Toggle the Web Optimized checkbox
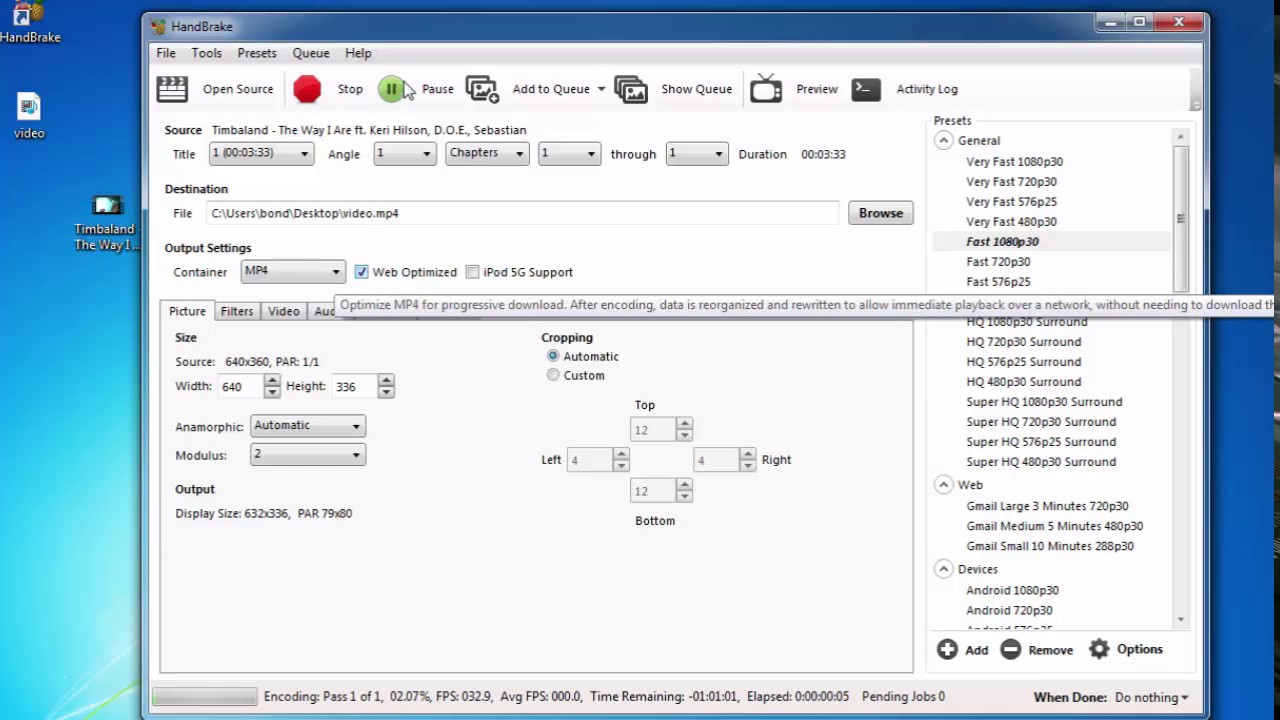Viewport: 1280px width, 720px height. pos(361,272)
